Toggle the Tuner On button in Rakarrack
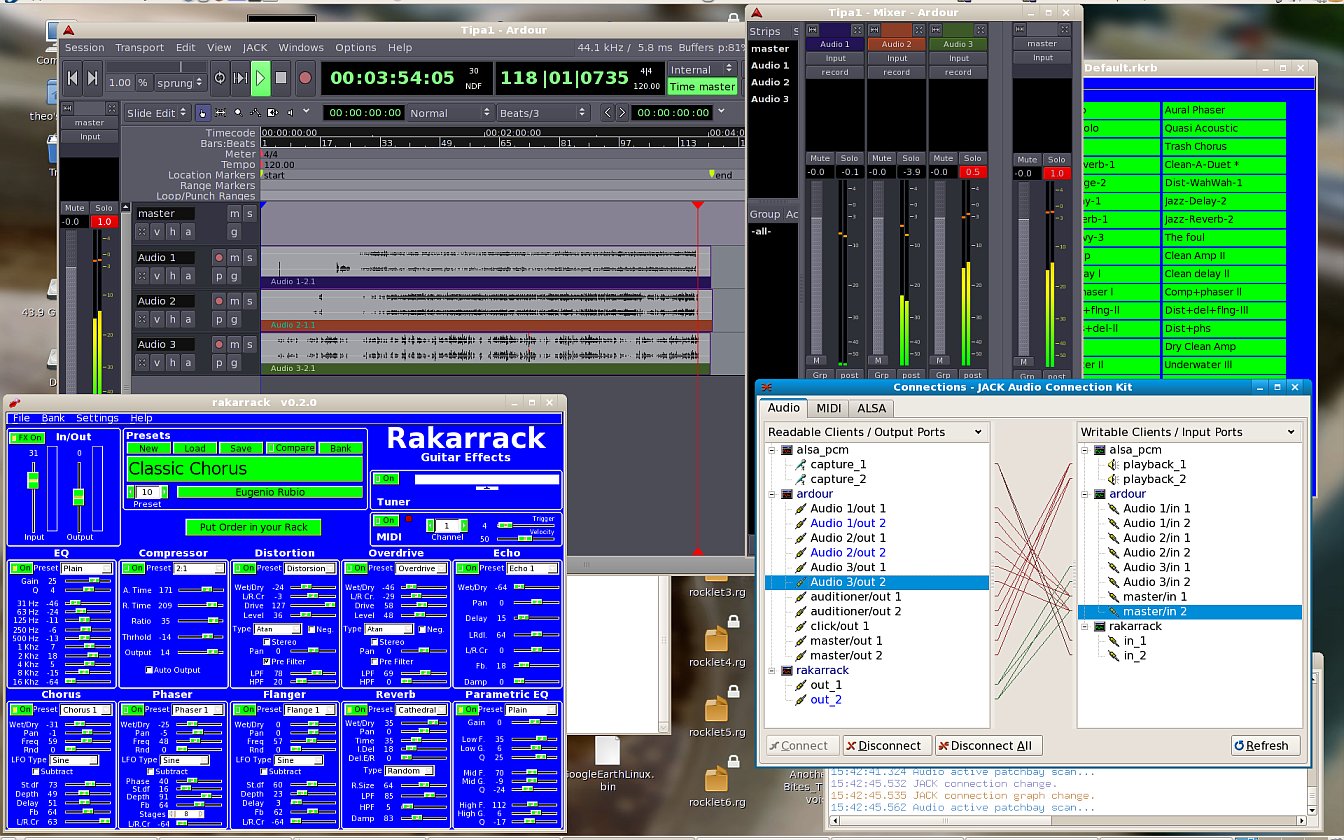The width and height of the screenshot is (1344, 840). pyautogui.click(x=385, y=479)
